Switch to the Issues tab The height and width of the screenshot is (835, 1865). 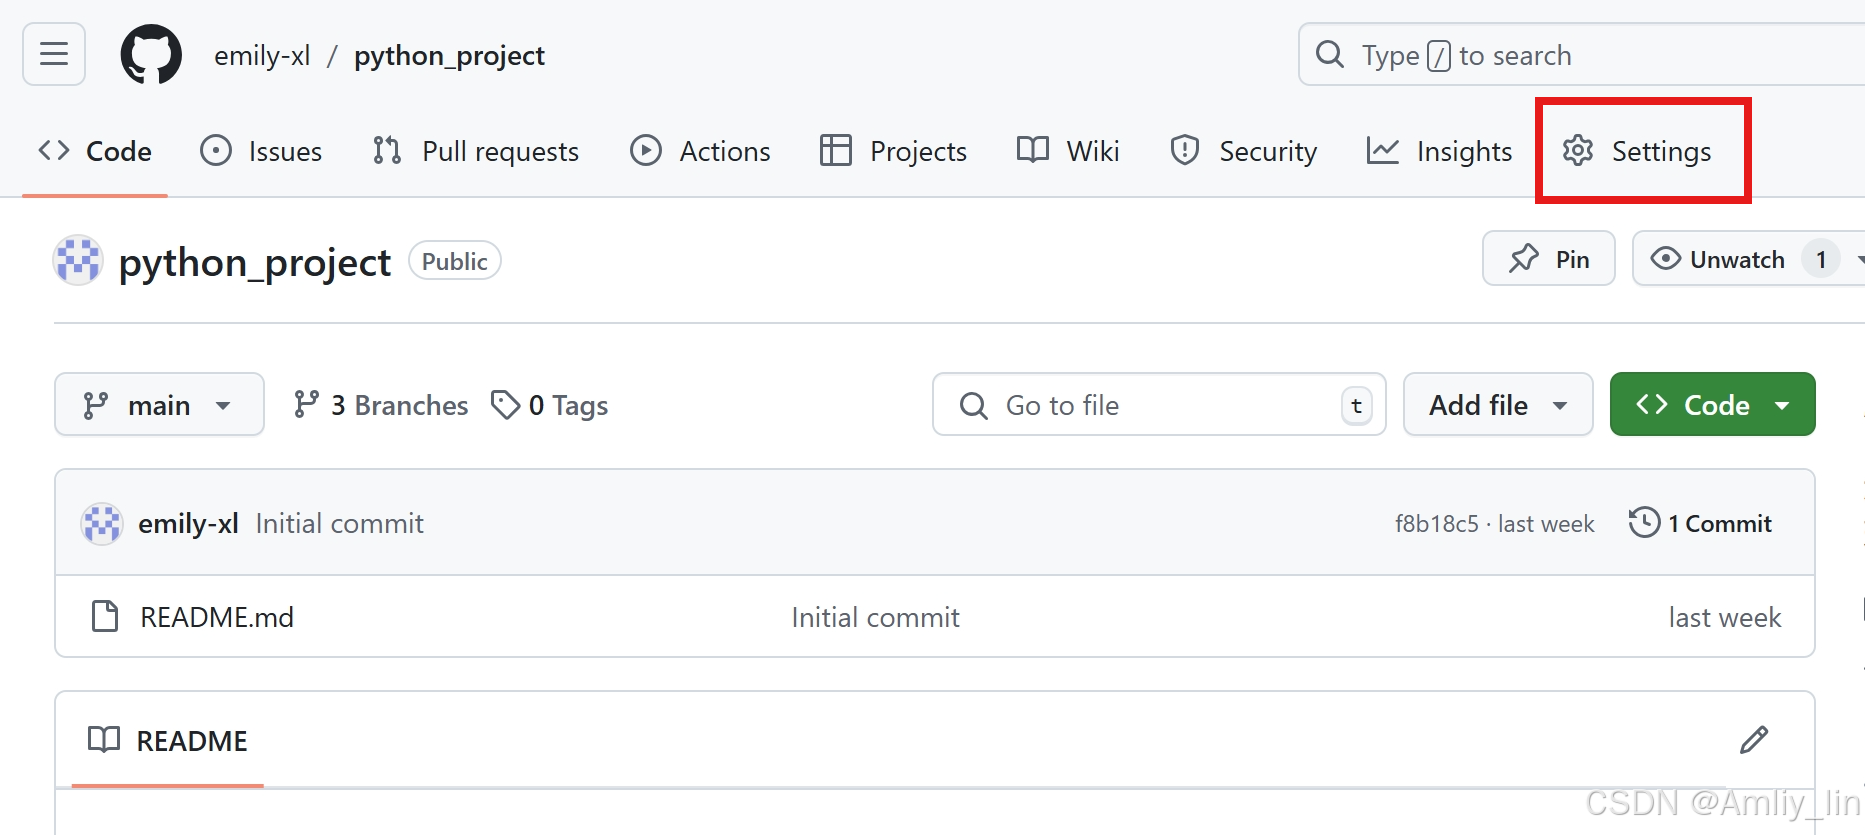coord(262,151)
